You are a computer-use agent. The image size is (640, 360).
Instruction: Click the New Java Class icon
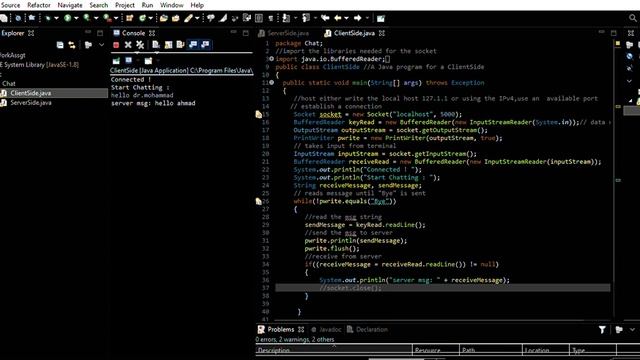142,18
